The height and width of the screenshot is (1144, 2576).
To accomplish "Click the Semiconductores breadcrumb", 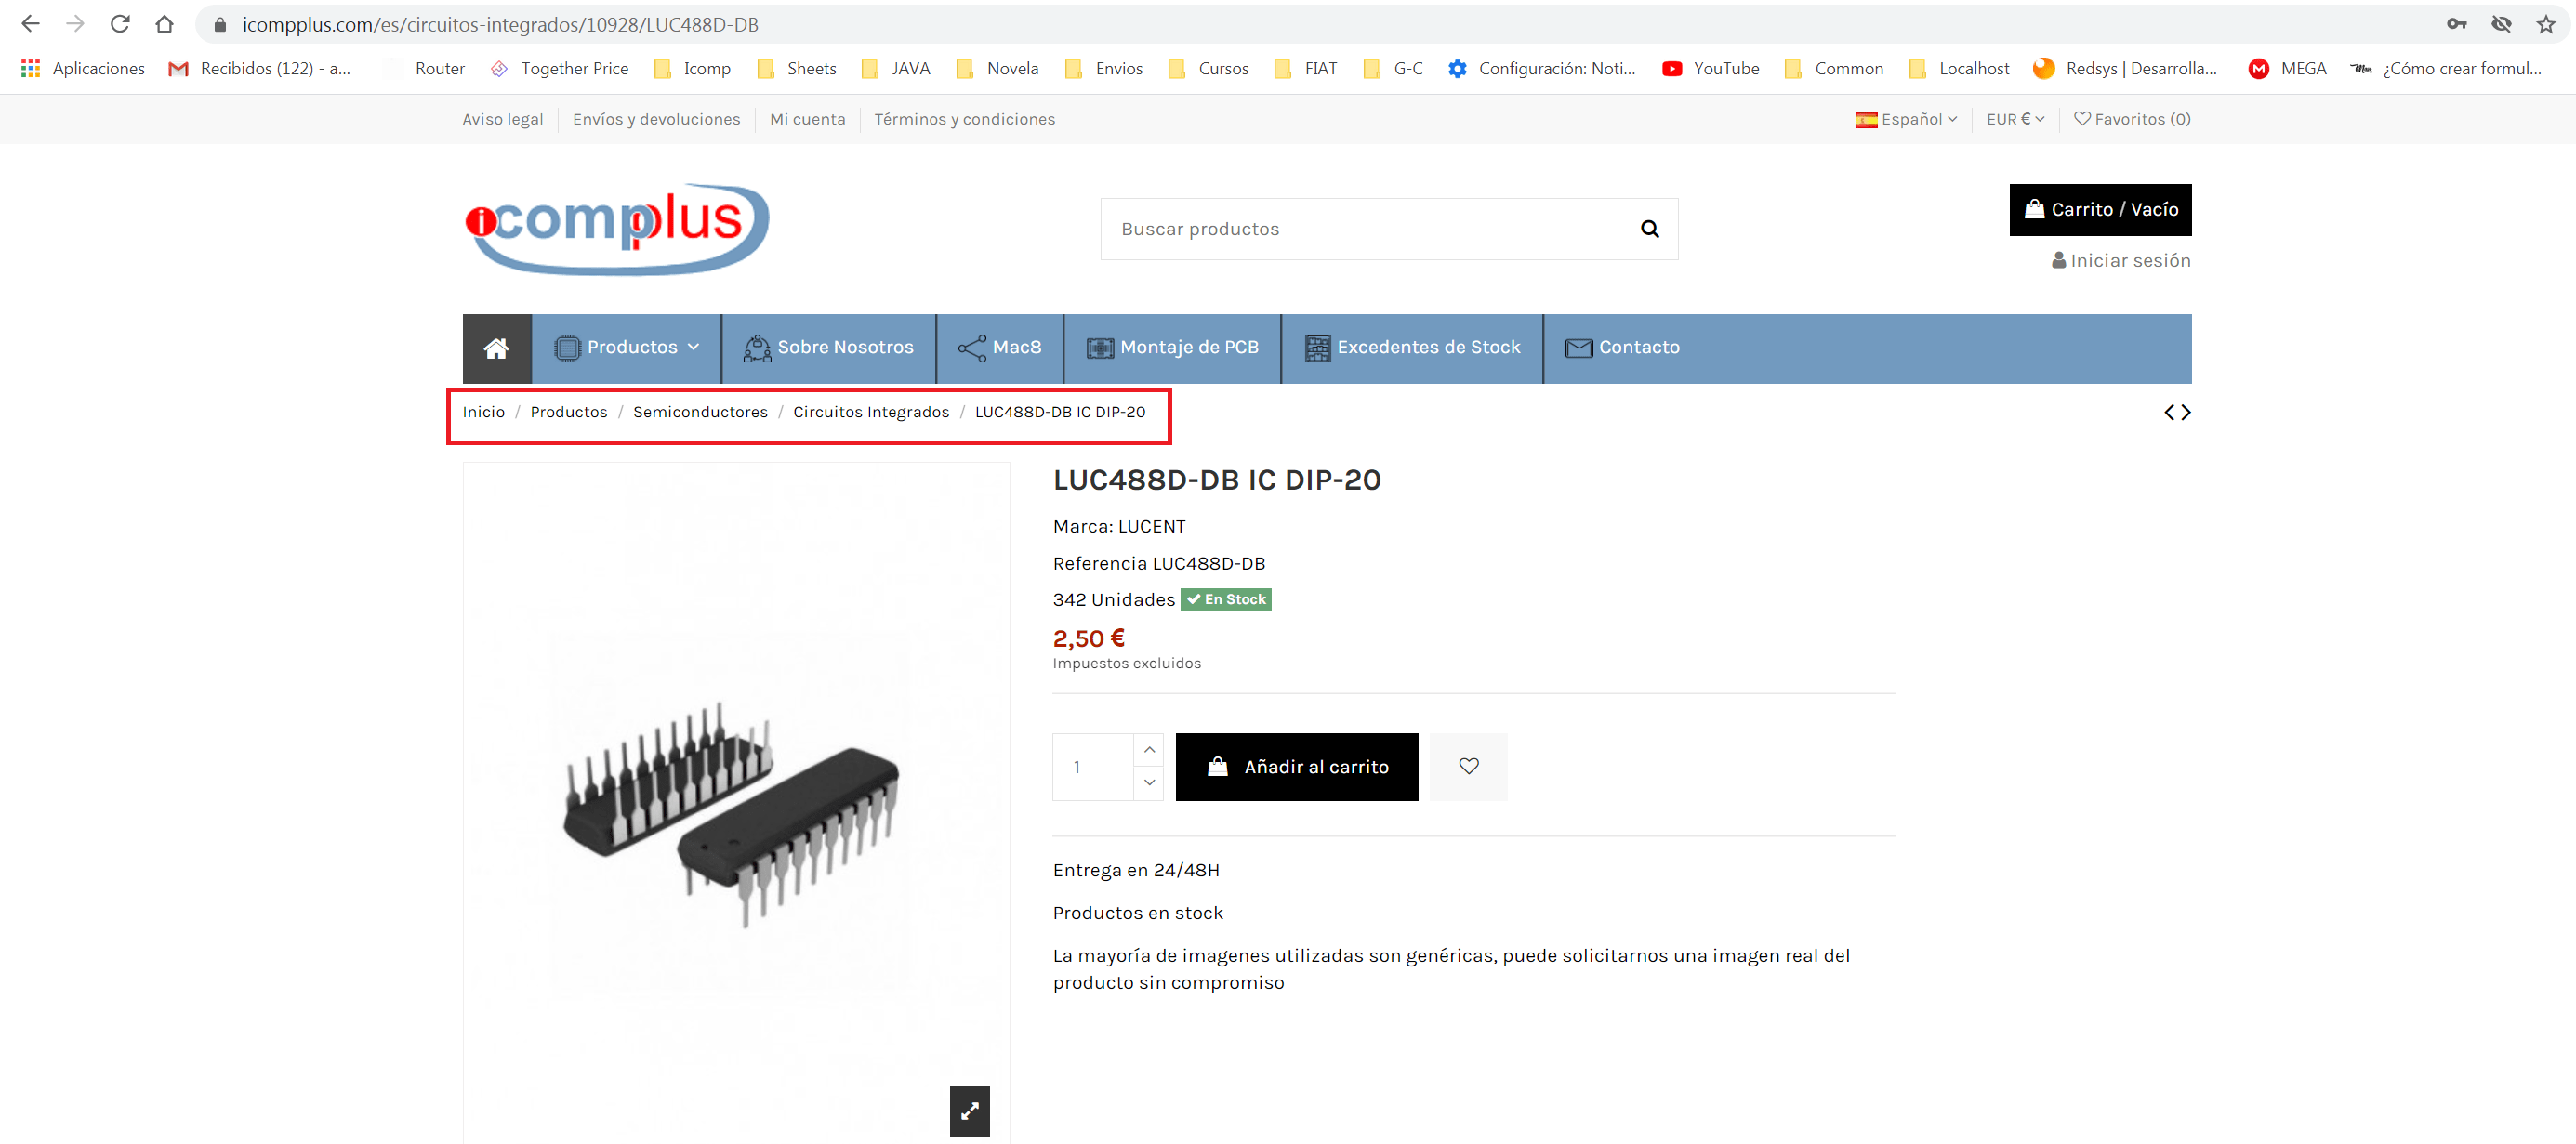I will pyautogui.click(x=700, y=412).
